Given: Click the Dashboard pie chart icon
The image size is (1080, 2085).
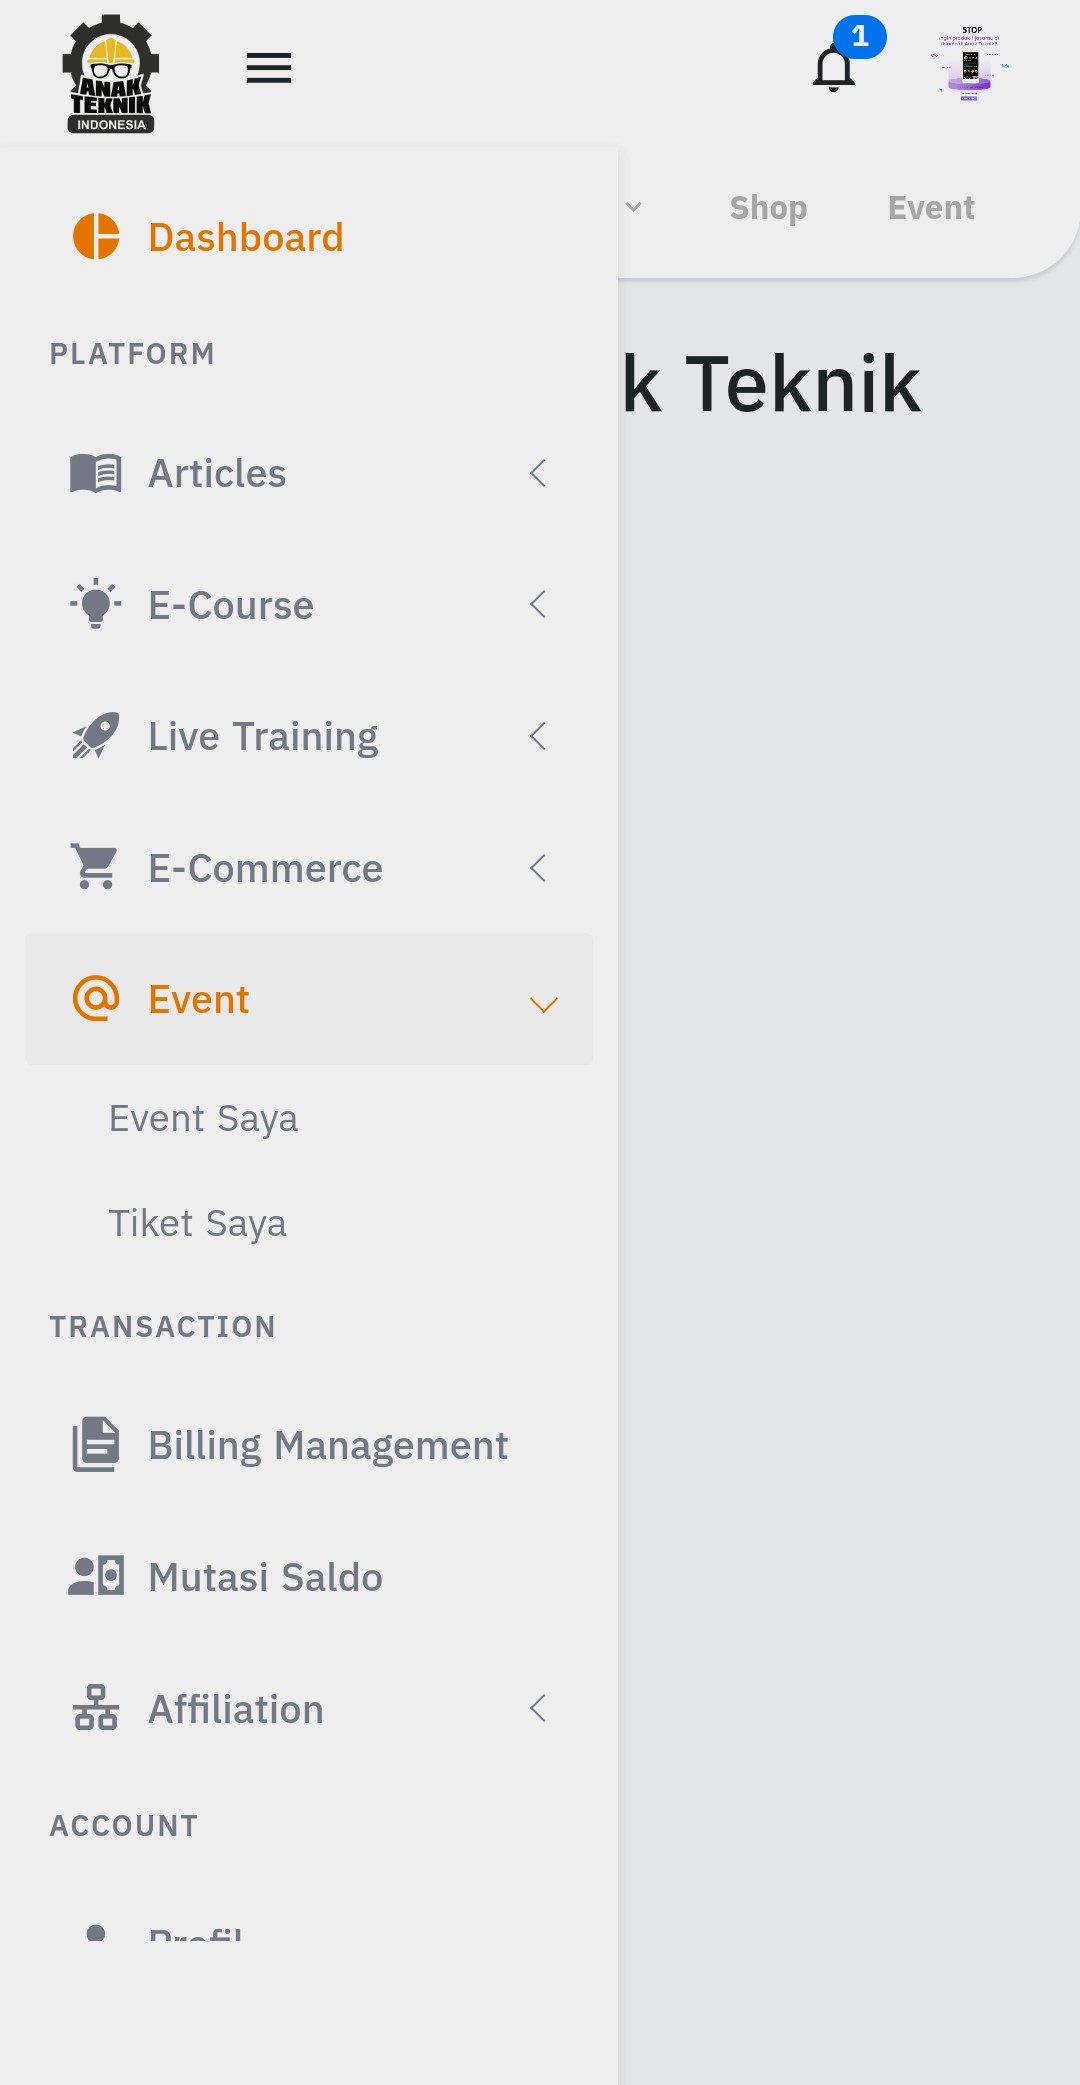Looking at the screenshot, I should (96, 237).
